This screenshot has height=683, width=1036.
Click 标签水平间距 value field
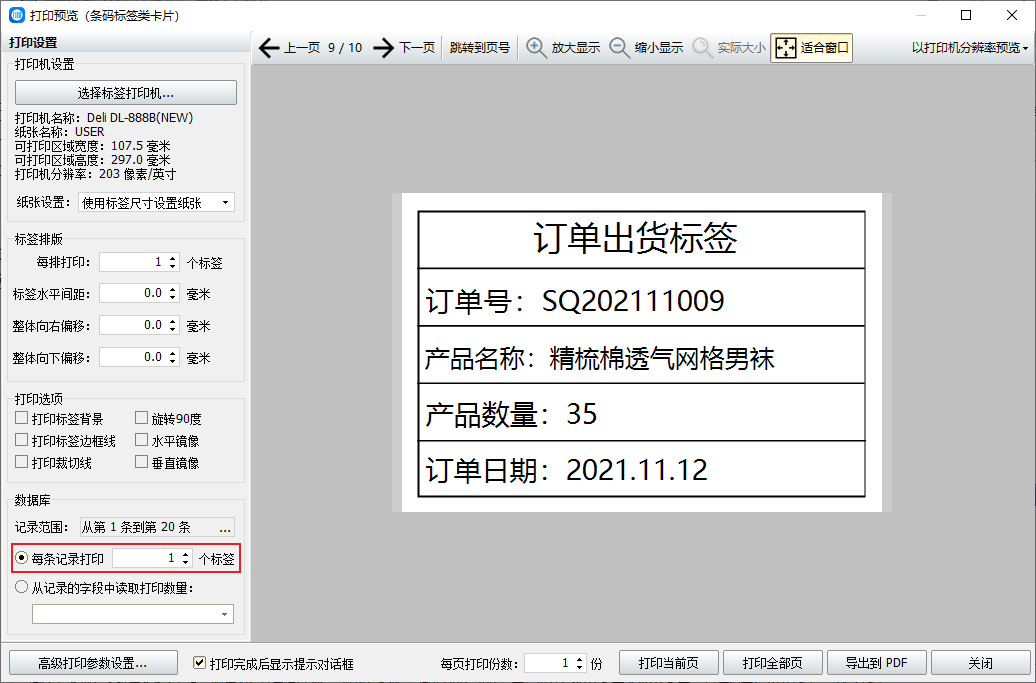click(131, 293)
